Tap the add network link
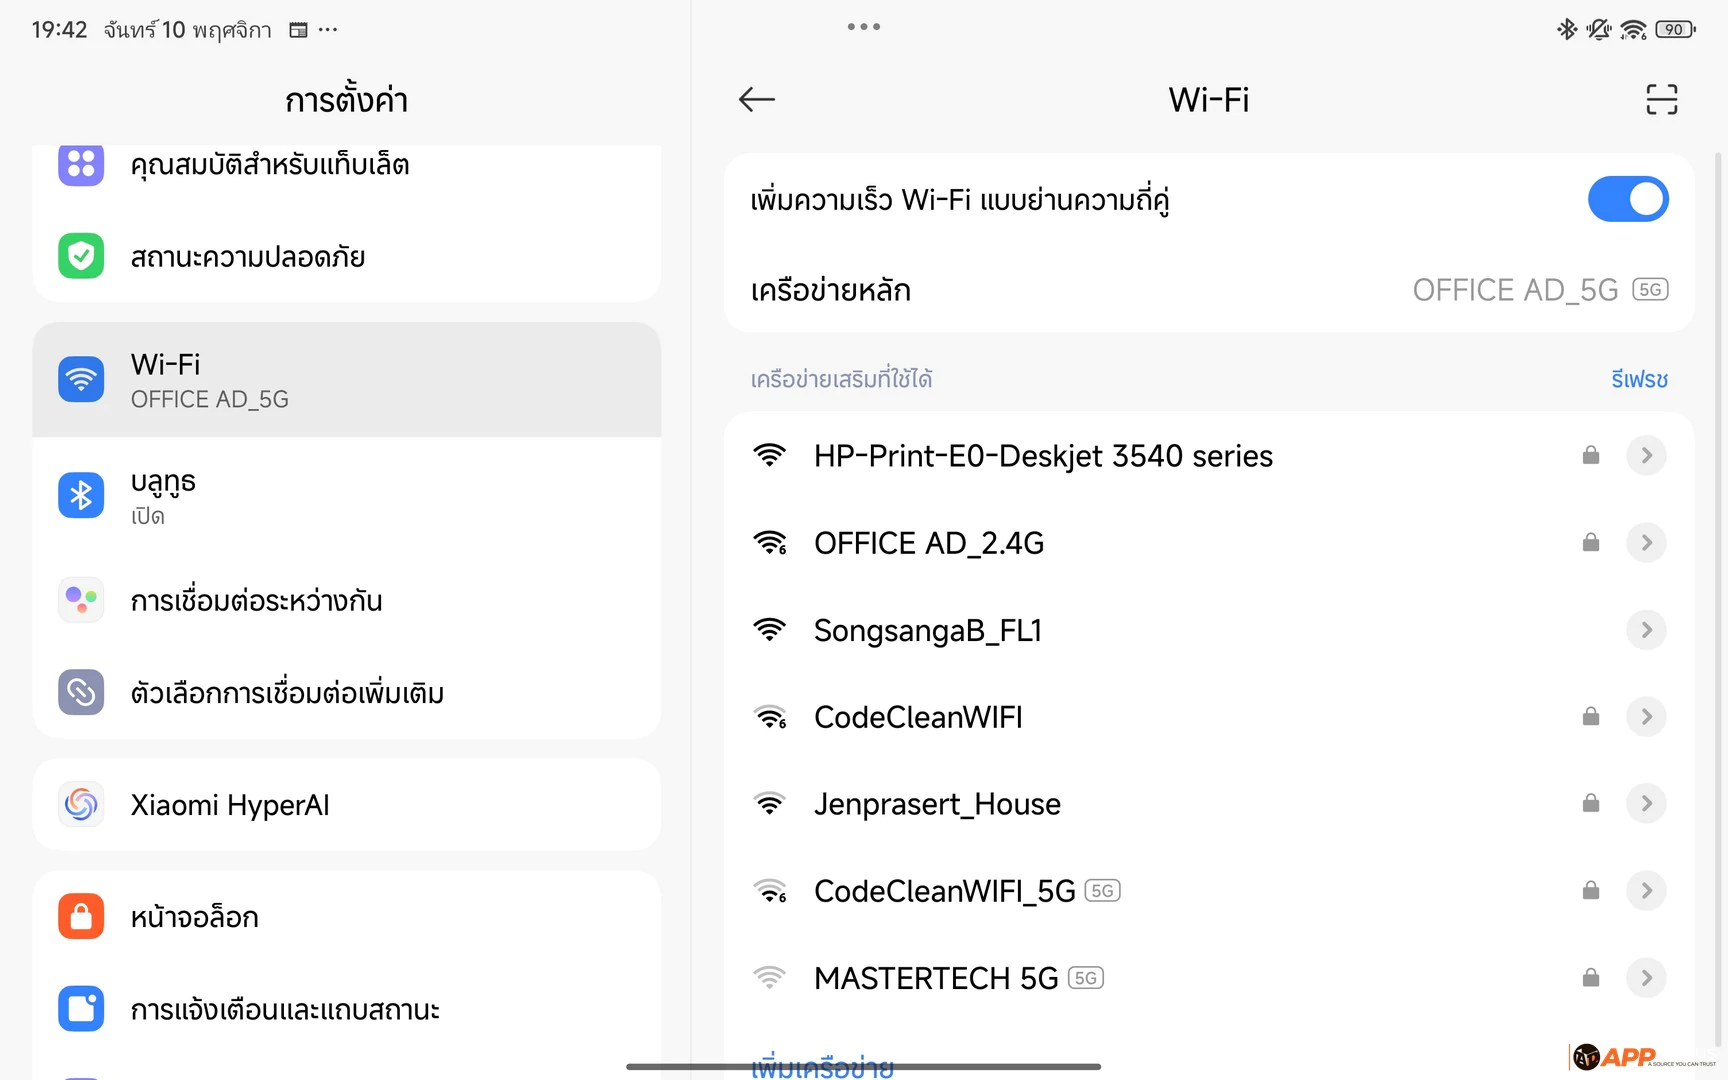 [822, 1068]
